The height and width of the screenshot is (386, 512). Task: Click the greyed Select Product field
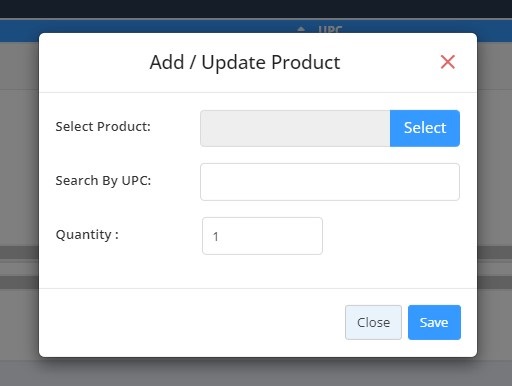point(295,128)
